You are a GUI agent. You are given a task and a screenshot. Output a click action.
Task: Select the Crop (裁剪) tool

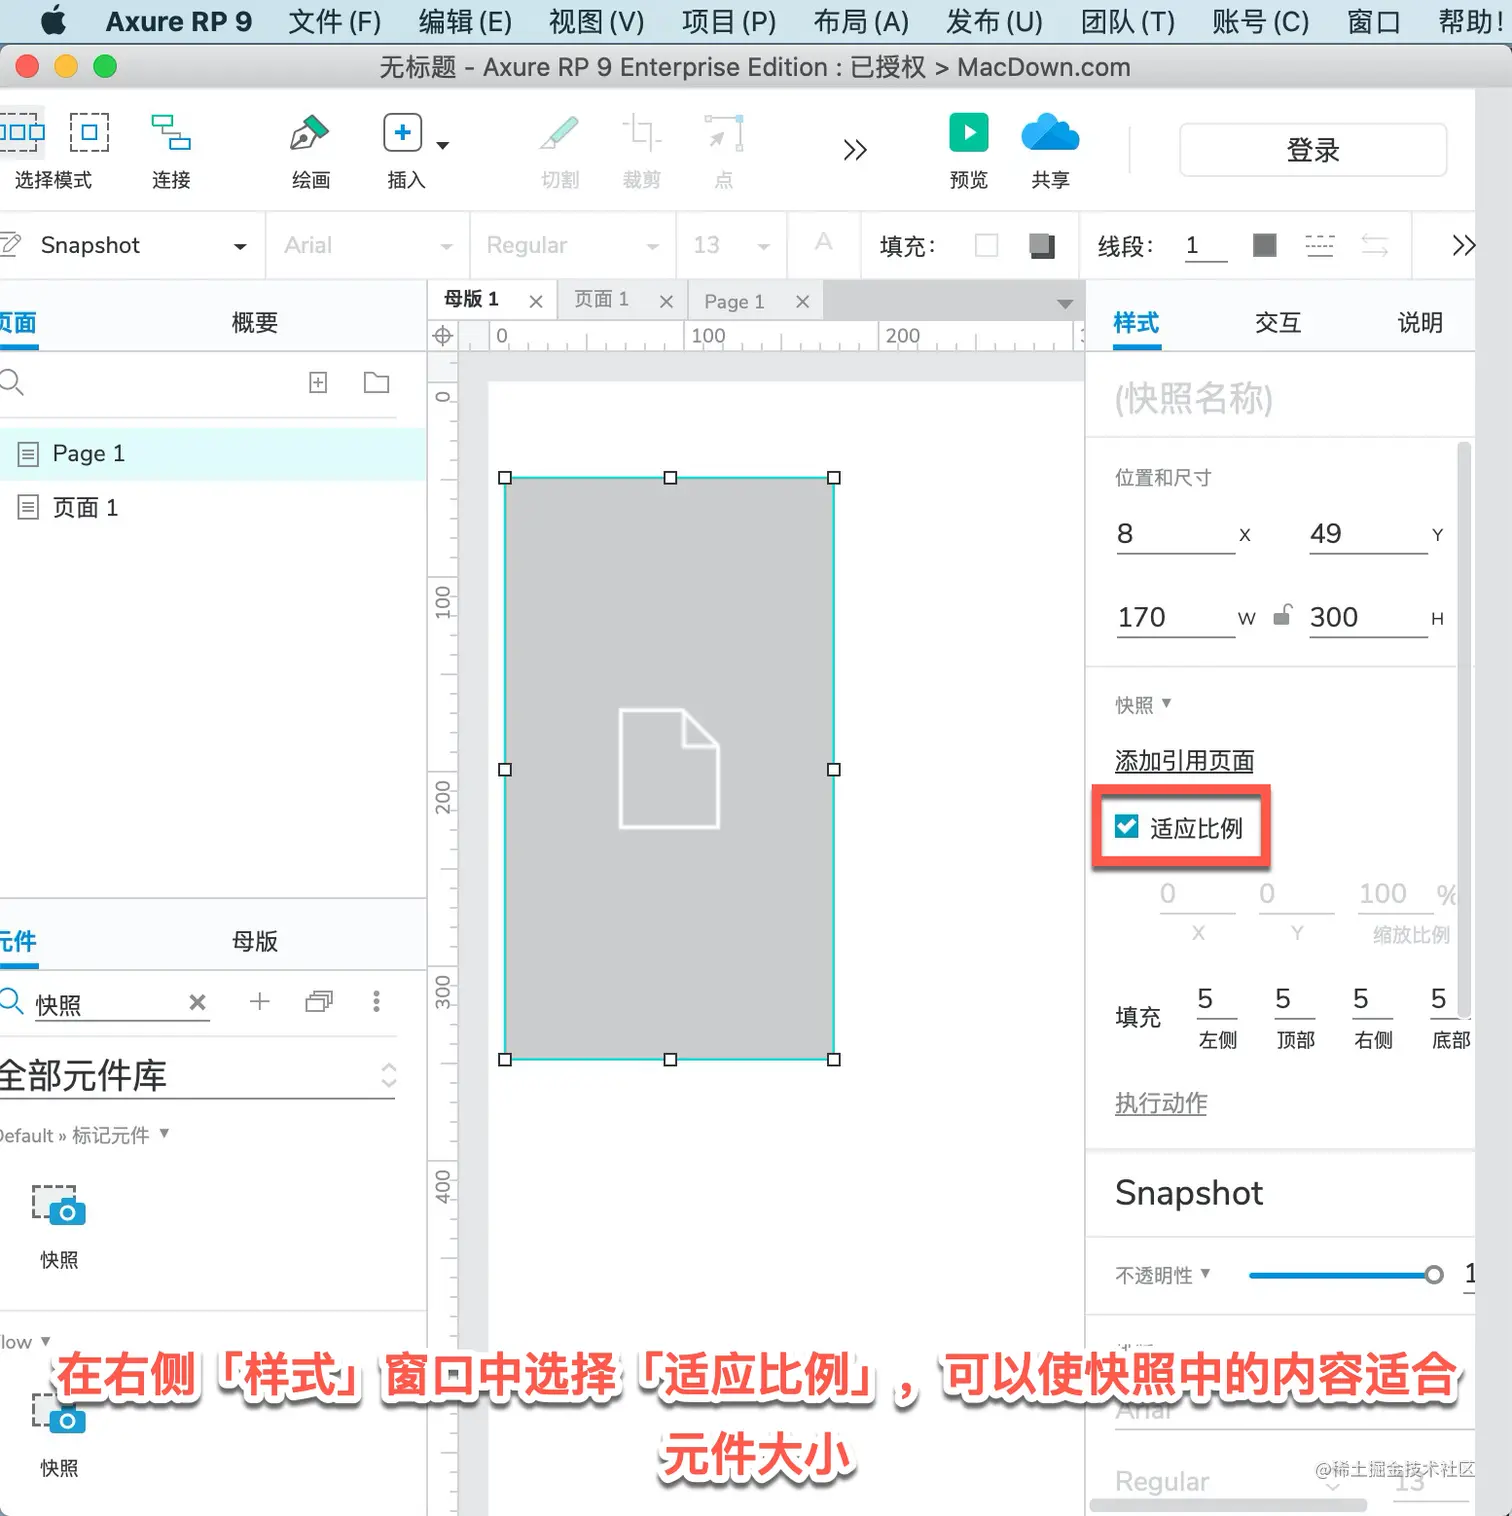click(x=641, y=132)
